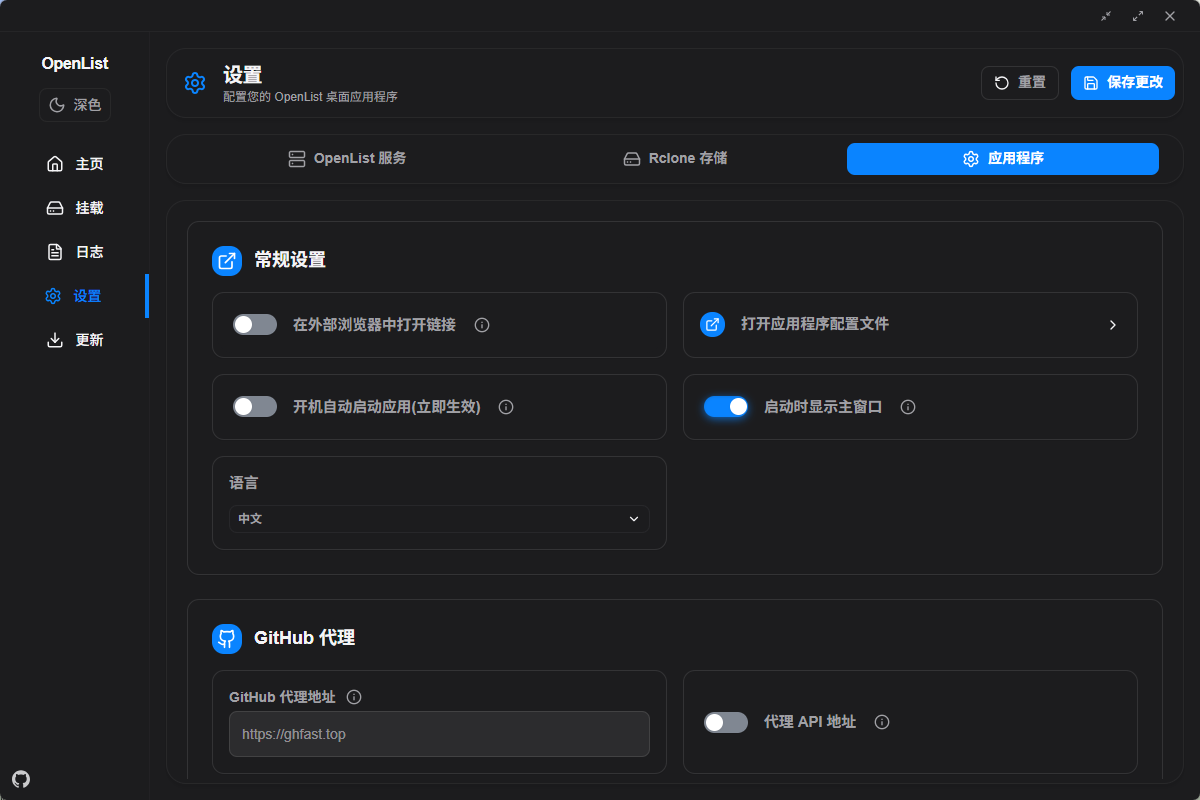Expand 打开应用程序配置文件 chevron arrow

tap(1112, 325)
